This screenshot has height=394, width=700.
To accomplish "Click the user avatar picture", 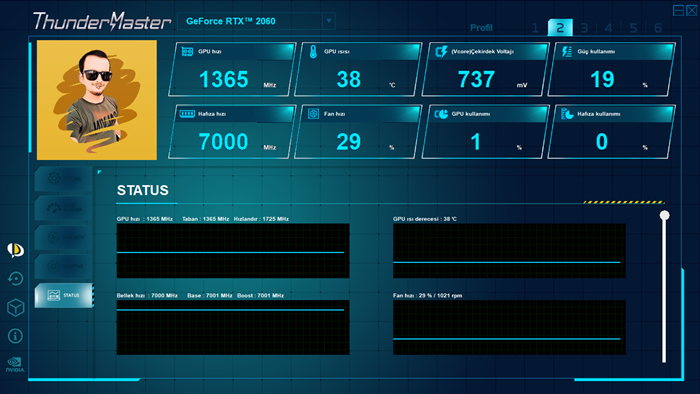I will (97, 100).
